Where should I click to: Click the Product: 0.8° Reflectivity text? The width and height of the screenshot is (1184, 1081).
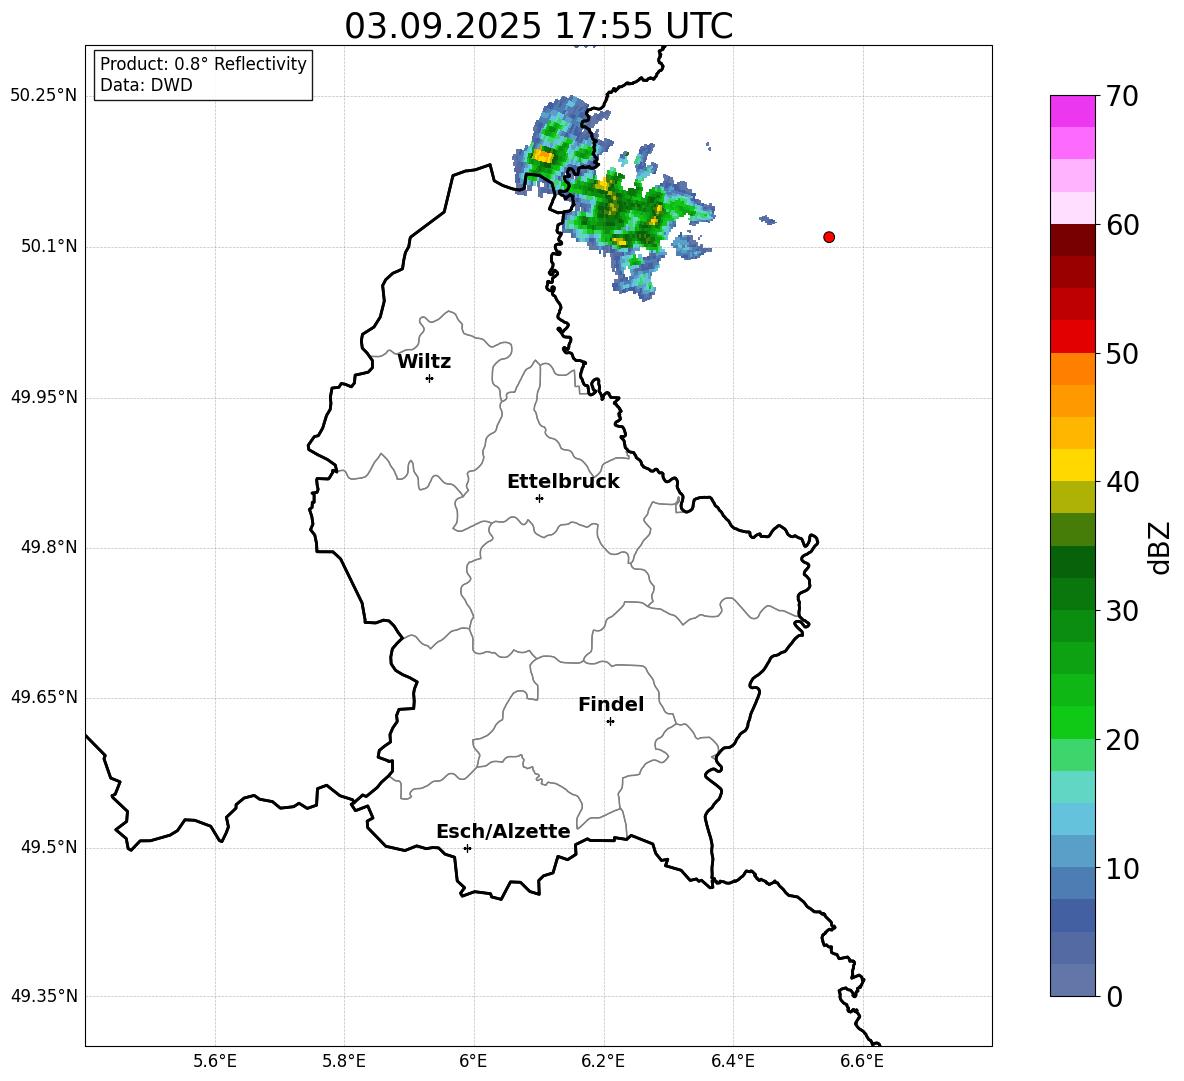203,64
